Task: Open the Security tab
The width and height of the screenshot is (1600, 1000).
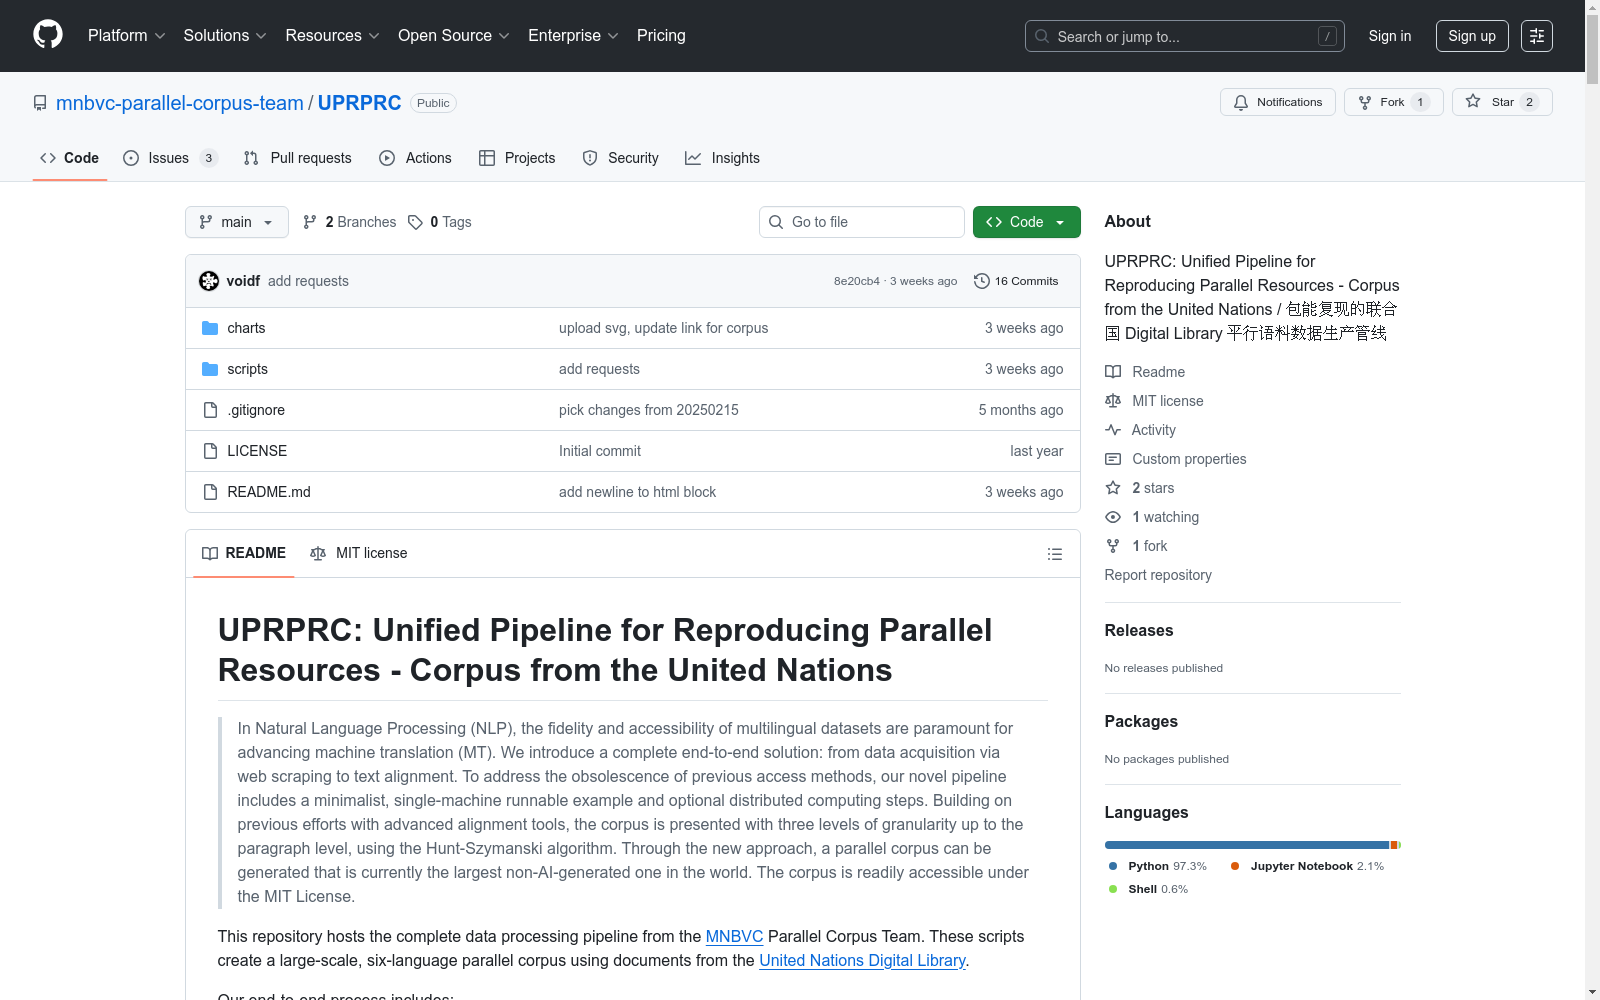Action: tap(620, 158)
